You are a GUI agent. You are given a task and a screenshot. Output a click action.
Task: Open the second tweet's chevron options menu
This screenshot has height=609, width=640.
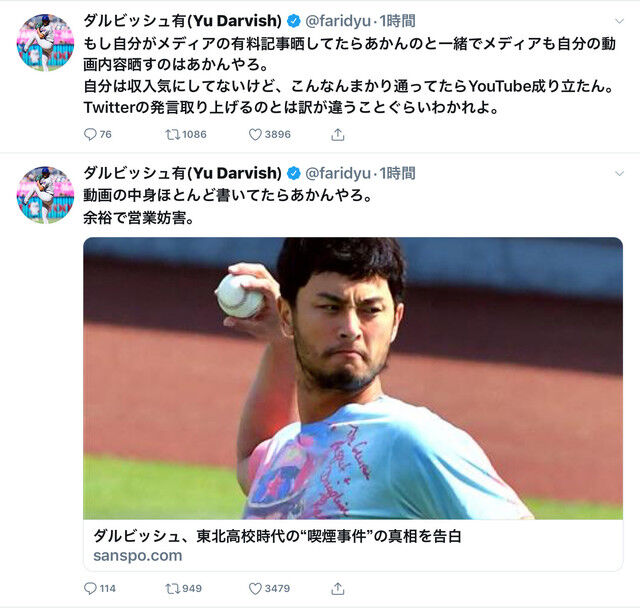point(619,173)
